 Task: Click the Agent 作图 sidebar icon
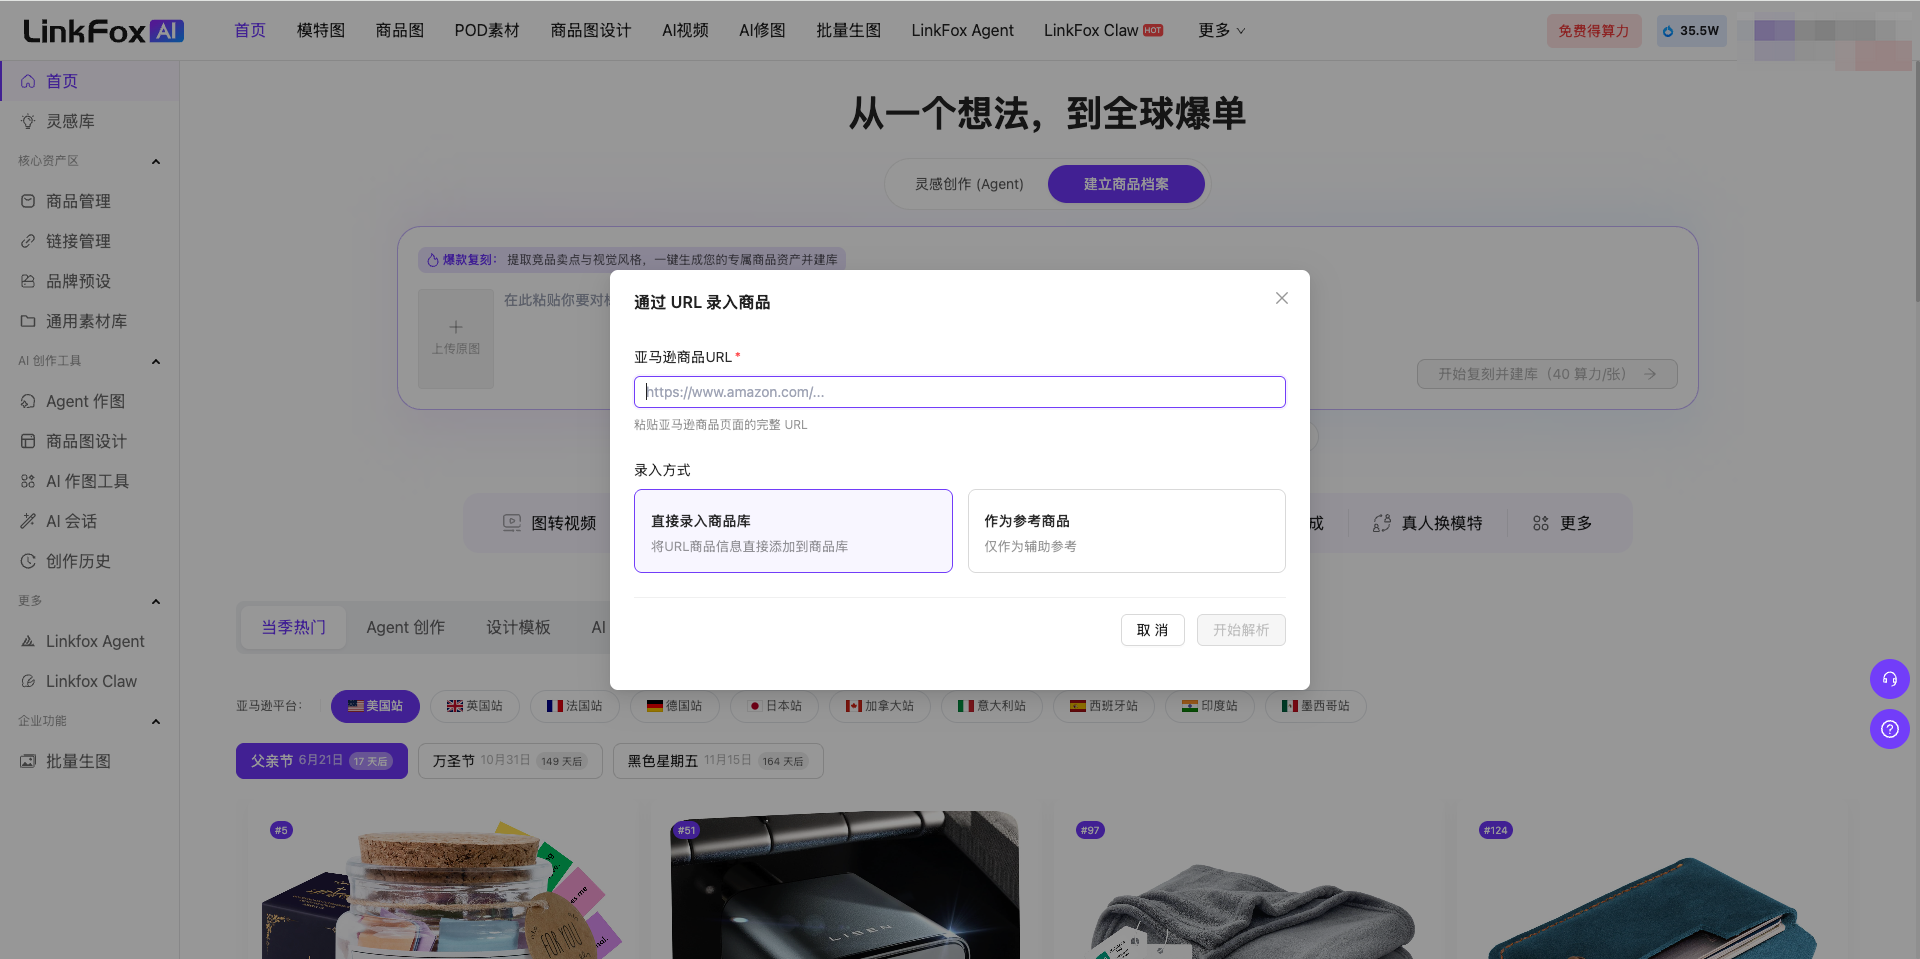click(28, 401)
